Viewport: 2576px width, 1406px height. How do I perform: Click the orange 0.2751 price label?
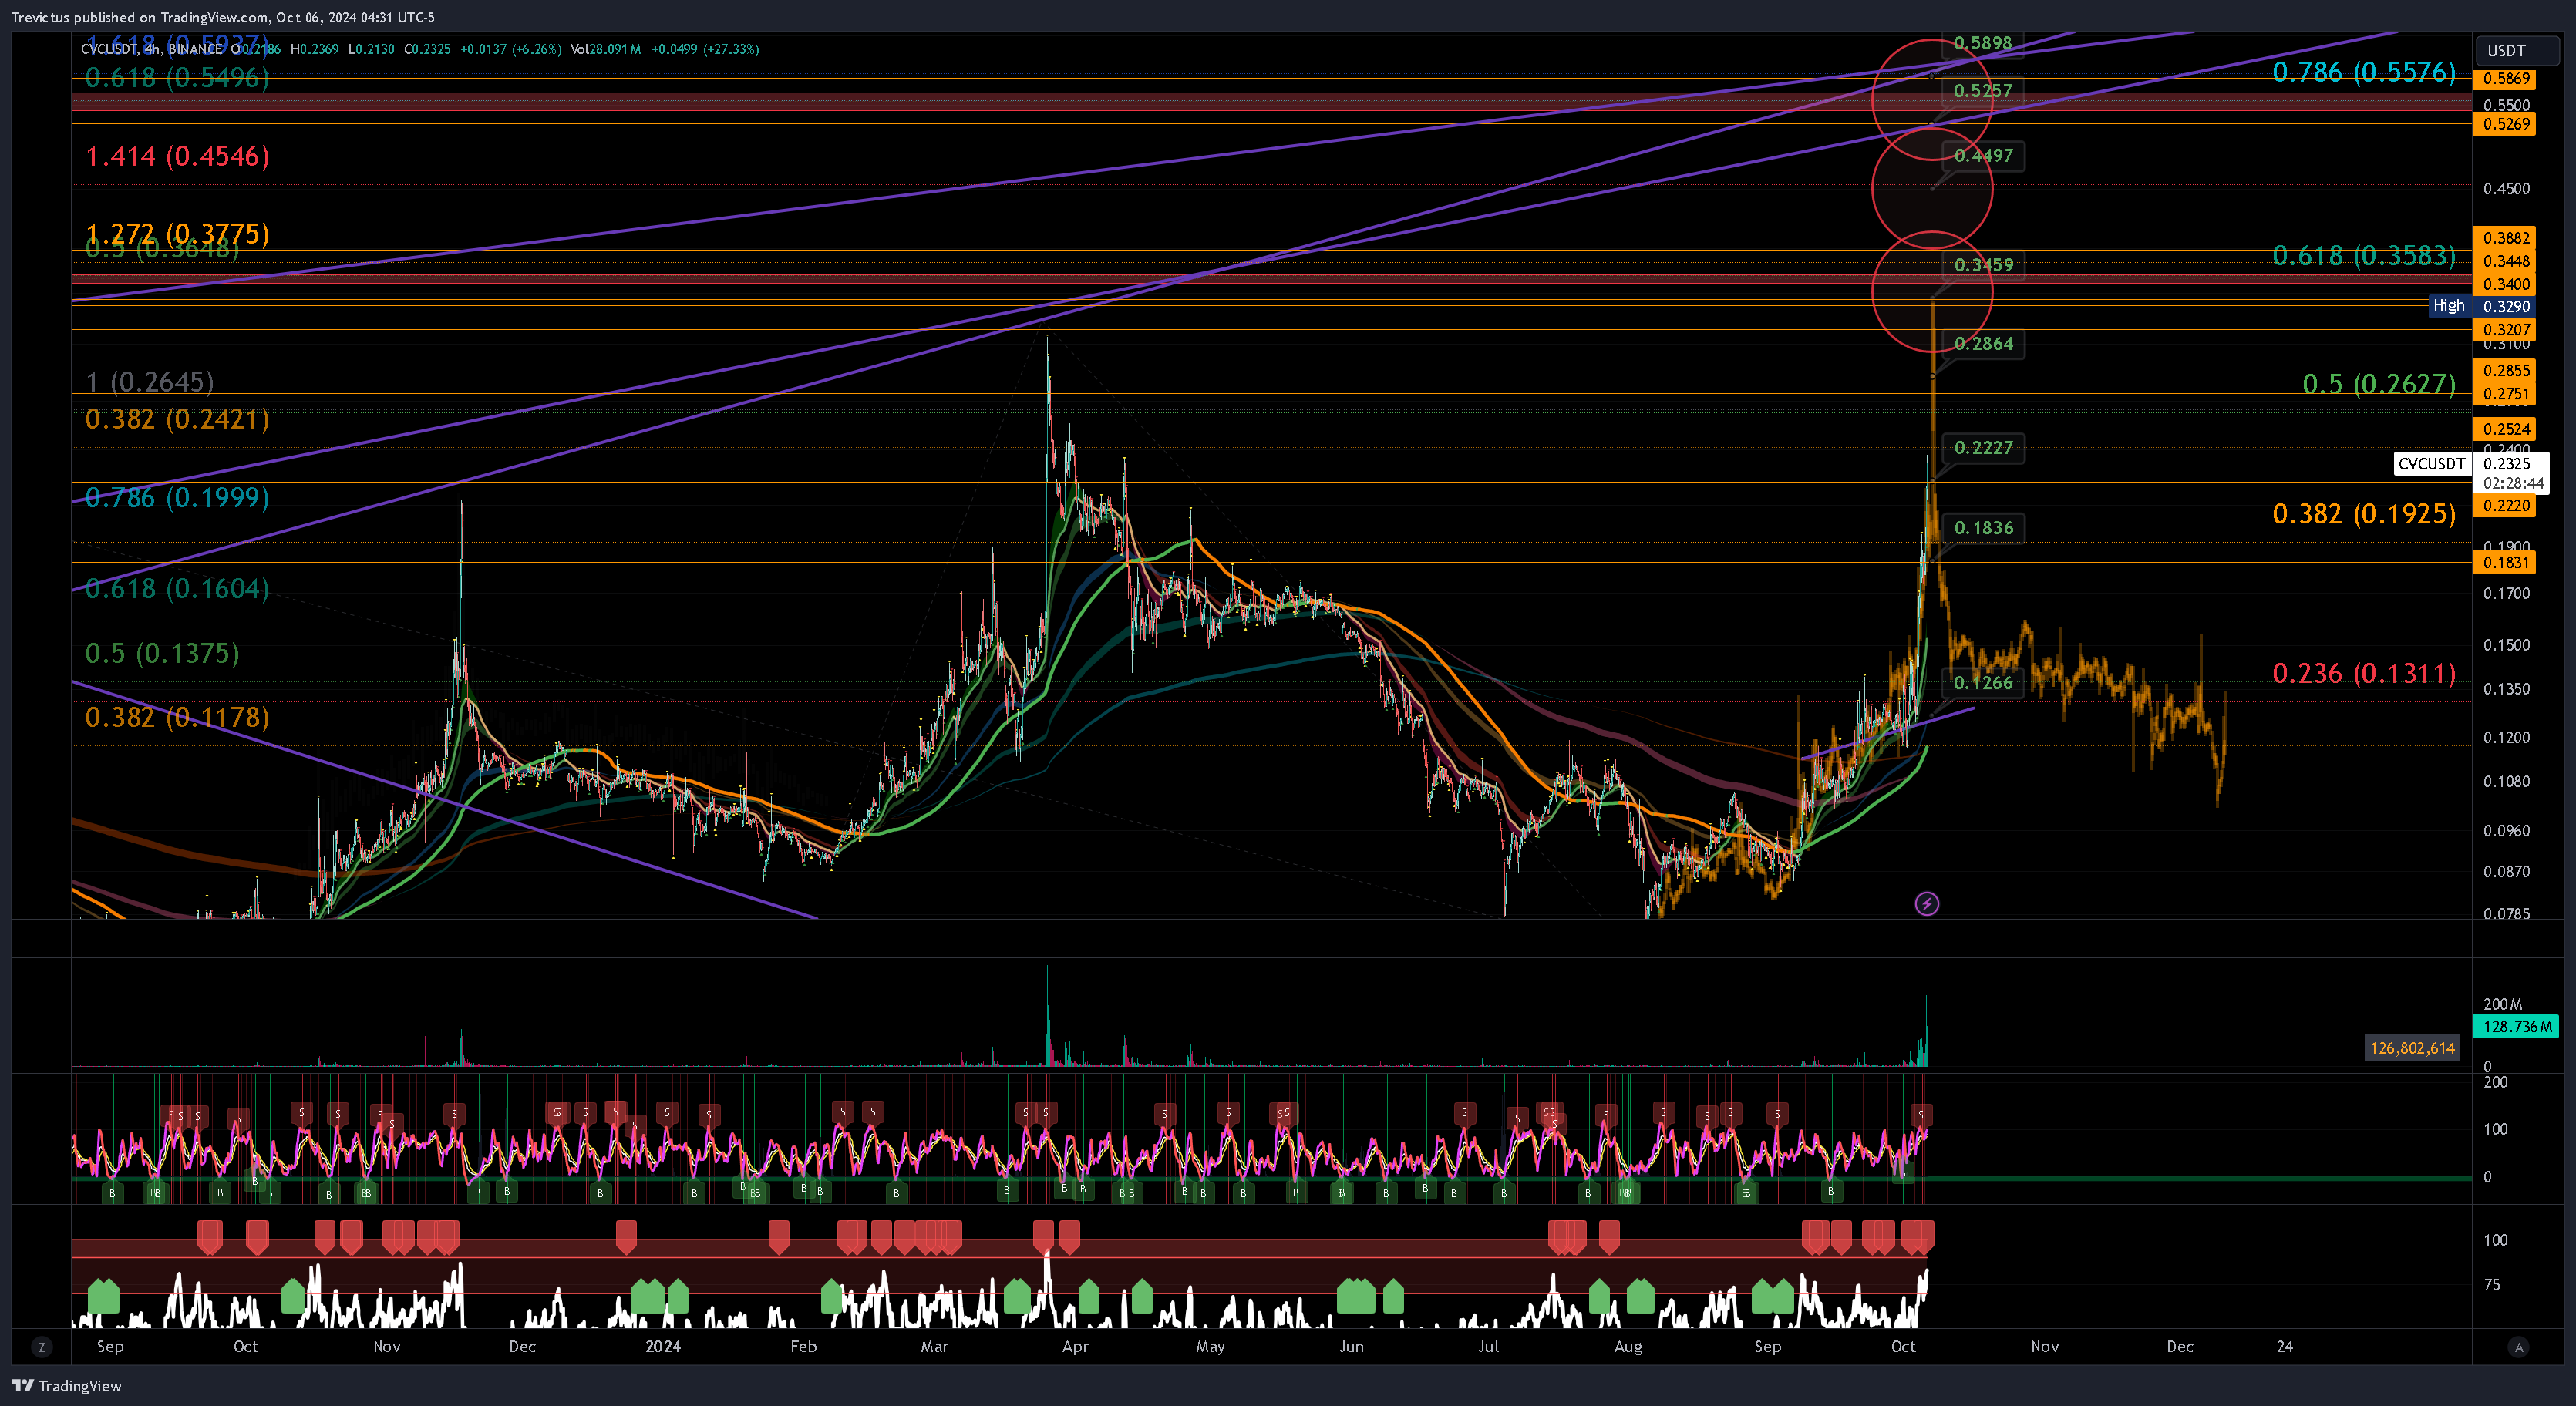coord(2505,394)
